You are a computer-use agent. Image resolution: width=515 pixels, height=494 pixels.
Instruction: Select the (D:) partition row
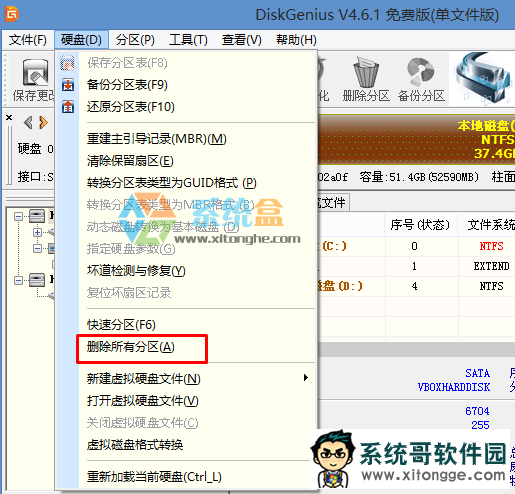(x=416, y=286)
